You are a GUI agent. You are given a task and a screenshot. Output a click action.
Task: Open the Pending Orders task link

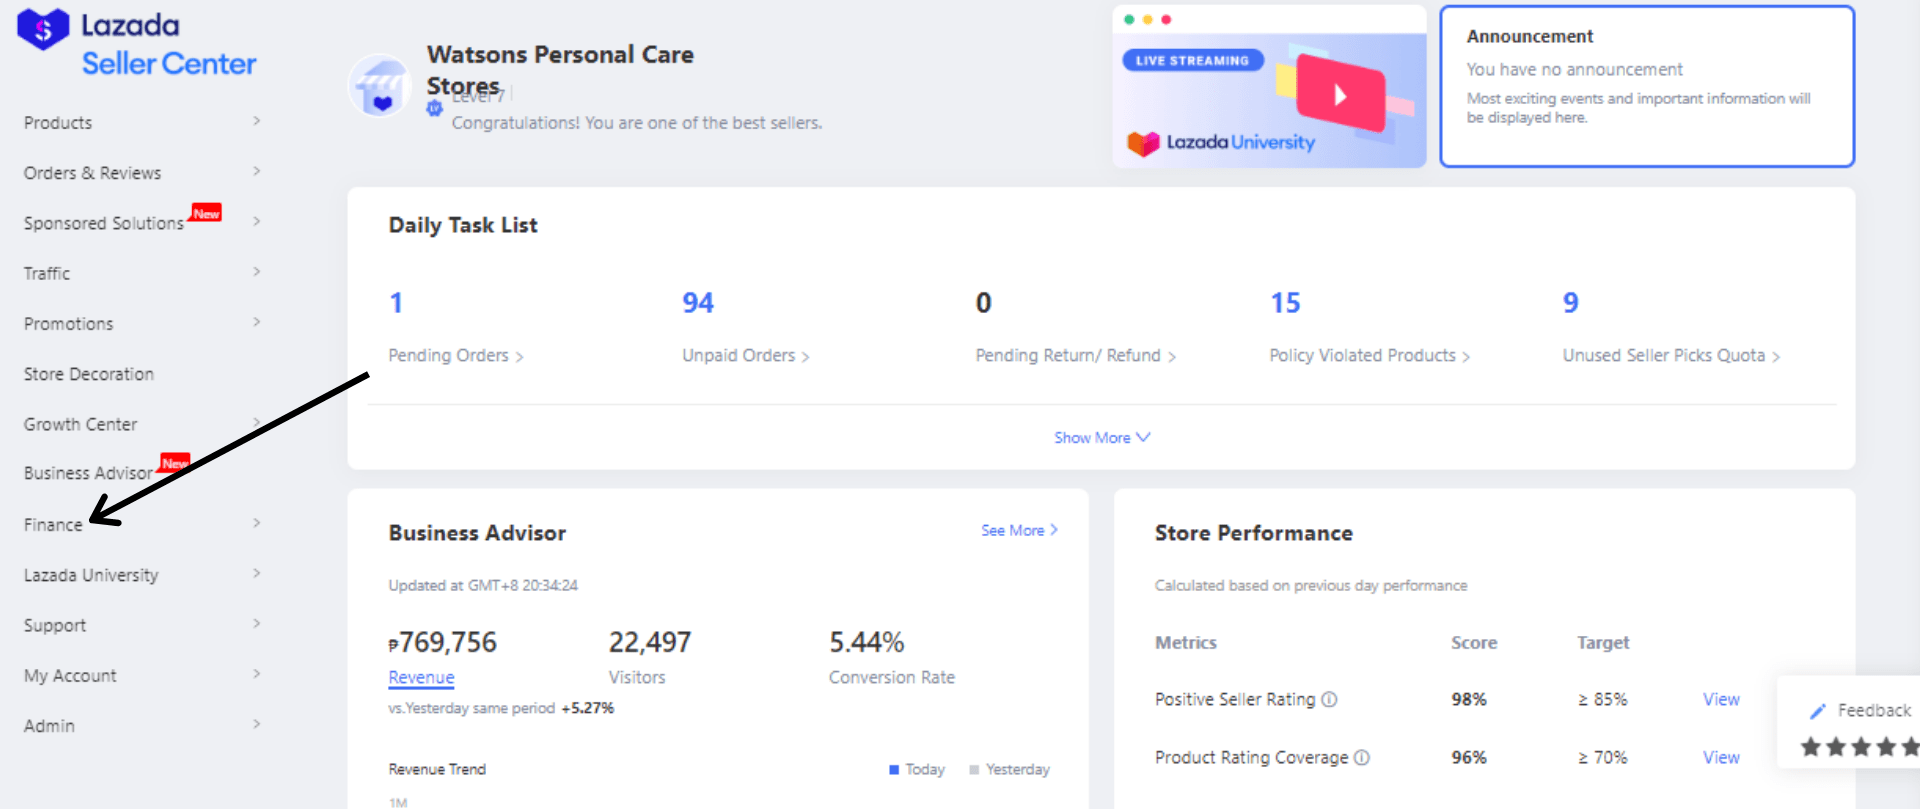[x=456, y=356]
